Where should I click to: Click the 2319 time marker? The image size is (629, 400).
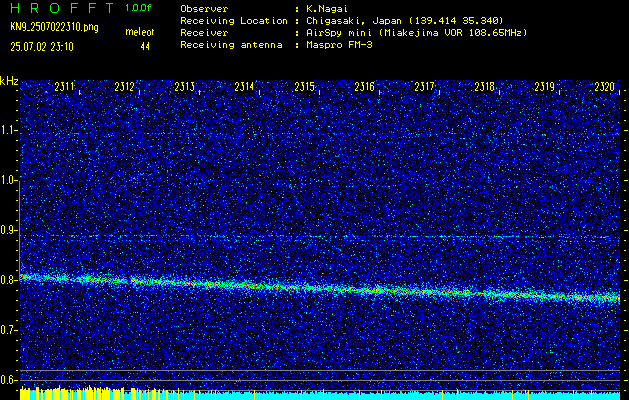coord(545,87)
